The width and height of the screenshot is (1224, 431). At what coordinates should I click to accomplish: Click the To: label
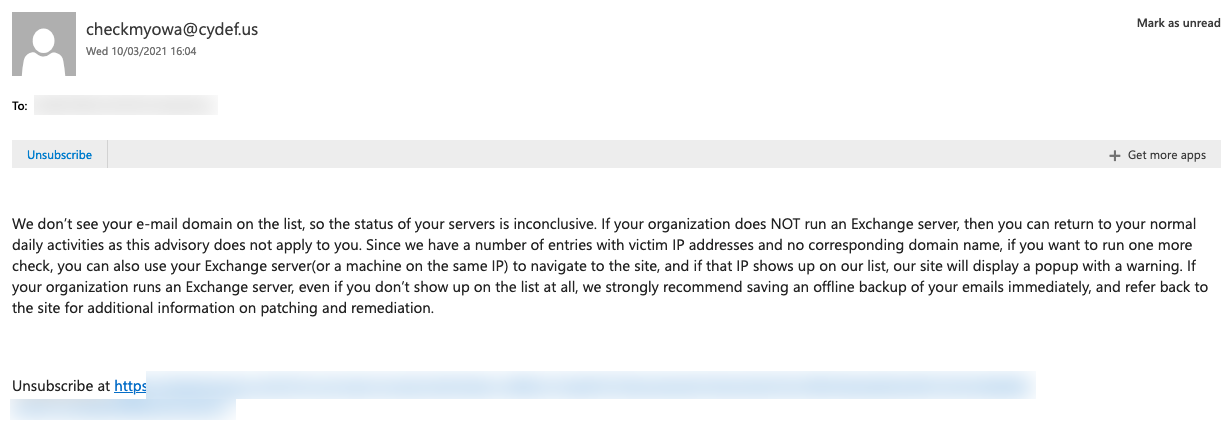click(19, 106)
